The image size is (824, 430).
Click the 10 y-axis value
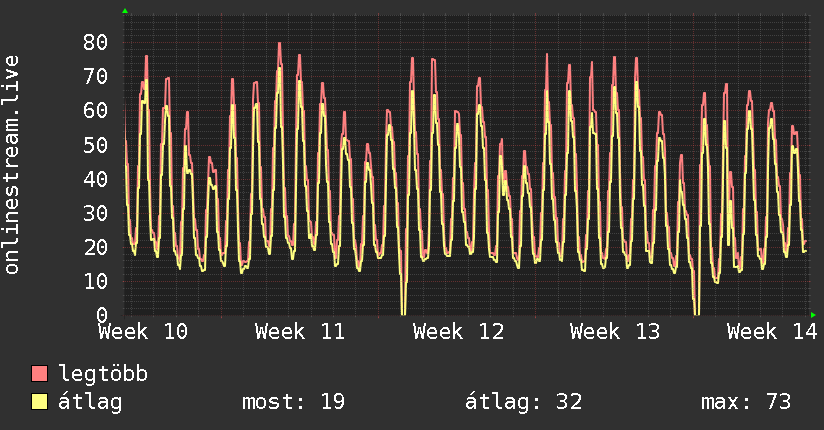[95, 282]
